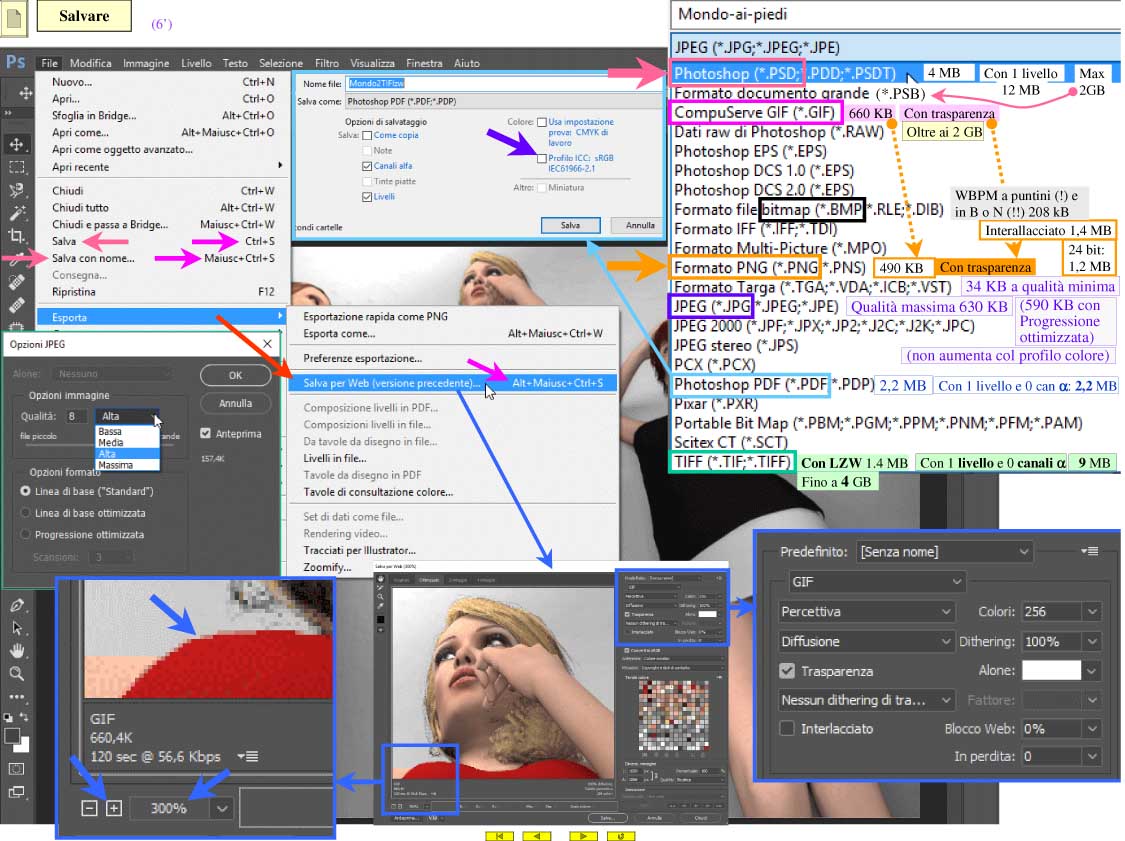Click the swap foreground/background colors icon
The height and width of the screenshot is (841, 1125).
coord(24,717)
